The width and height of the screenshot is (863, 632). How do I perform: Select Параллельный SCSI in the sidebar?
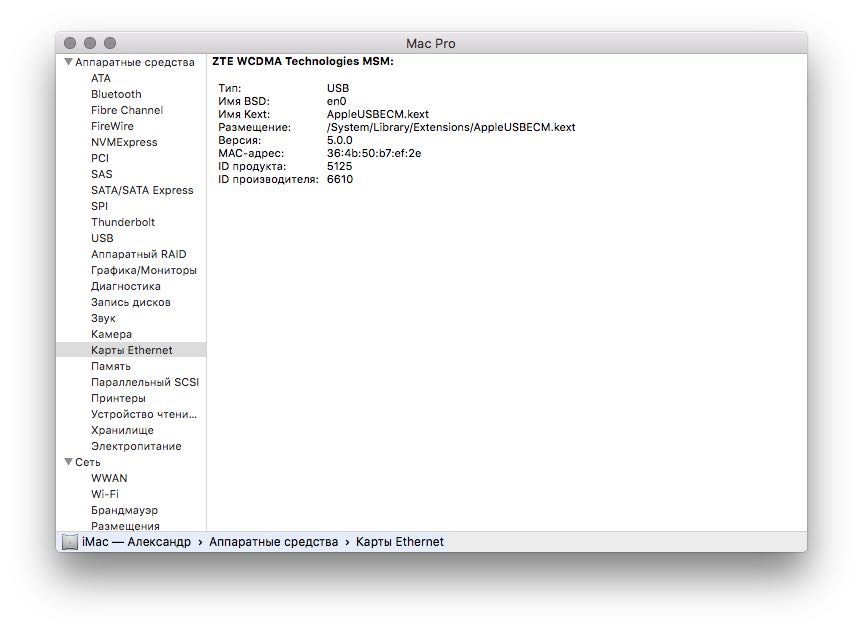(x=145, y=382)
